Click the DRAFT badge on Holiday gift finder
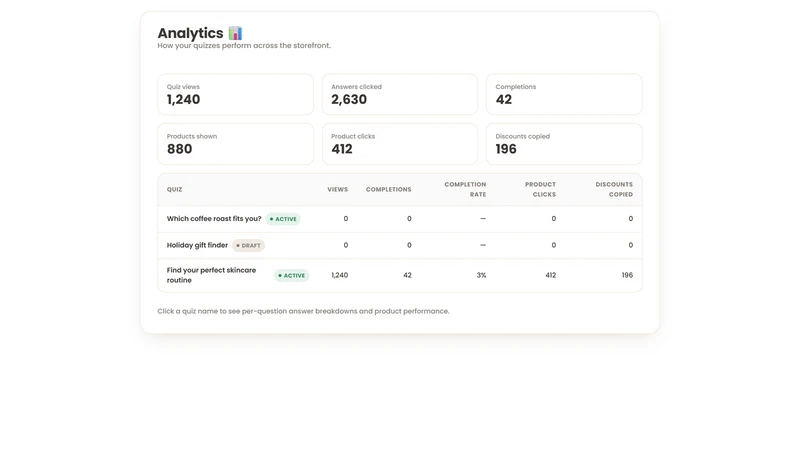Image resolution: width=800 pixels, height=450 pixels. coord(248,245)
